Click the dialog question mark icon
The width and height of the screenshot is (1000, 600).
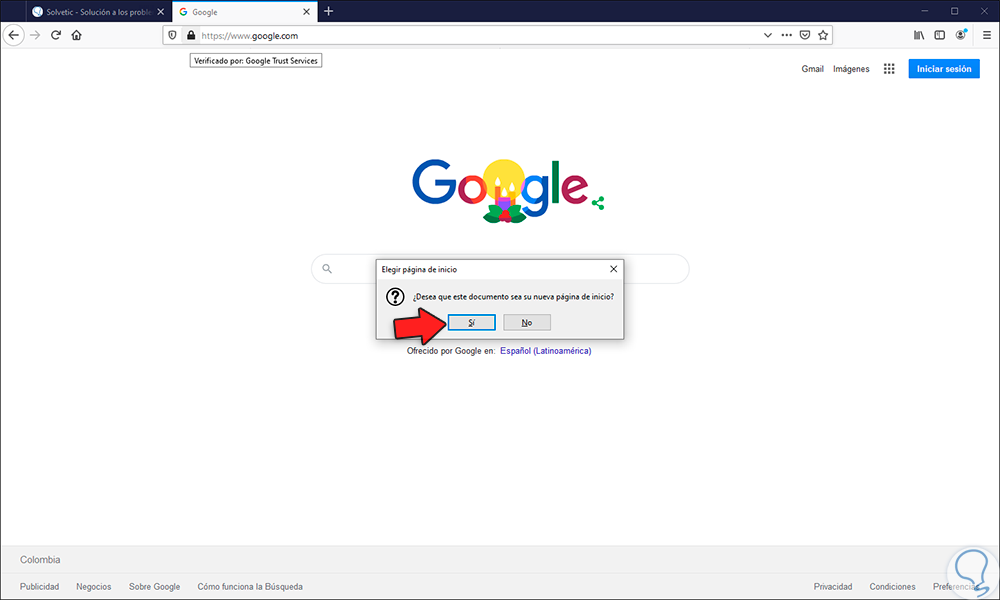pos(395,296)
